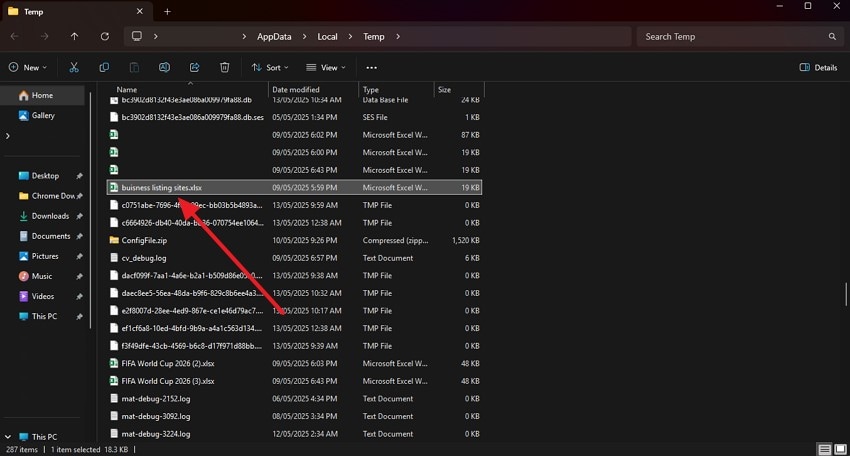This screenshot has width=850, height=456.
Task: Click the search magnifier icon
Action: pyautogui.click(x=832, y=36)
